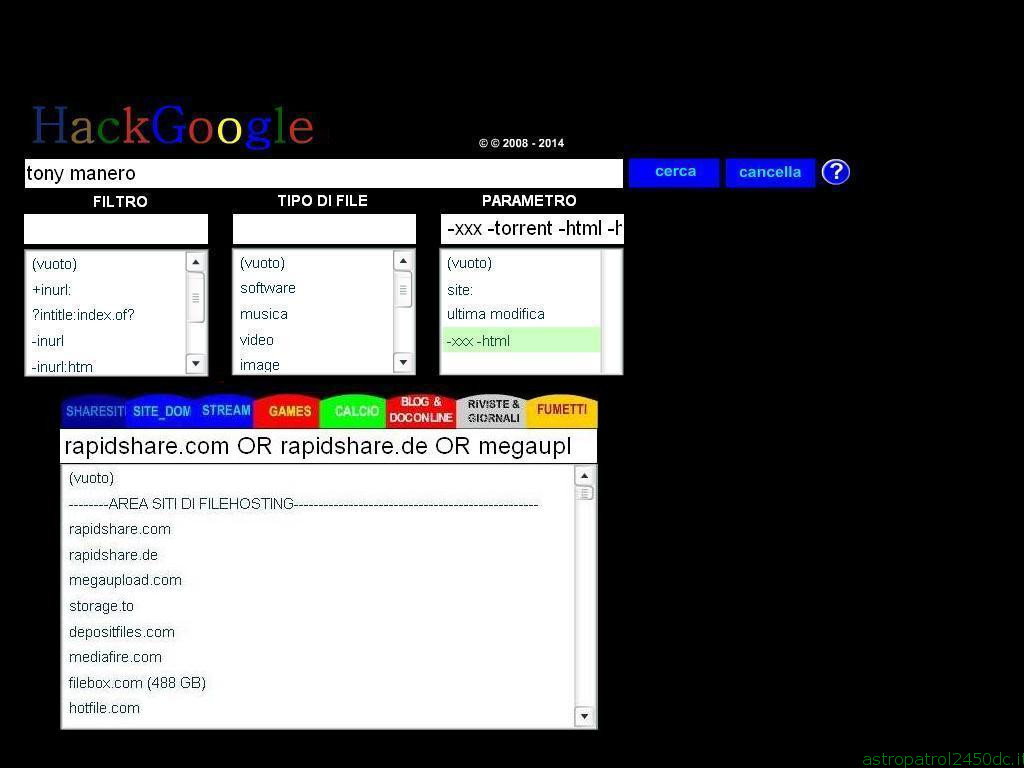Click the FILTRO list scroll up arrow
Screen dimensions: 1024x768
(196, 262)
